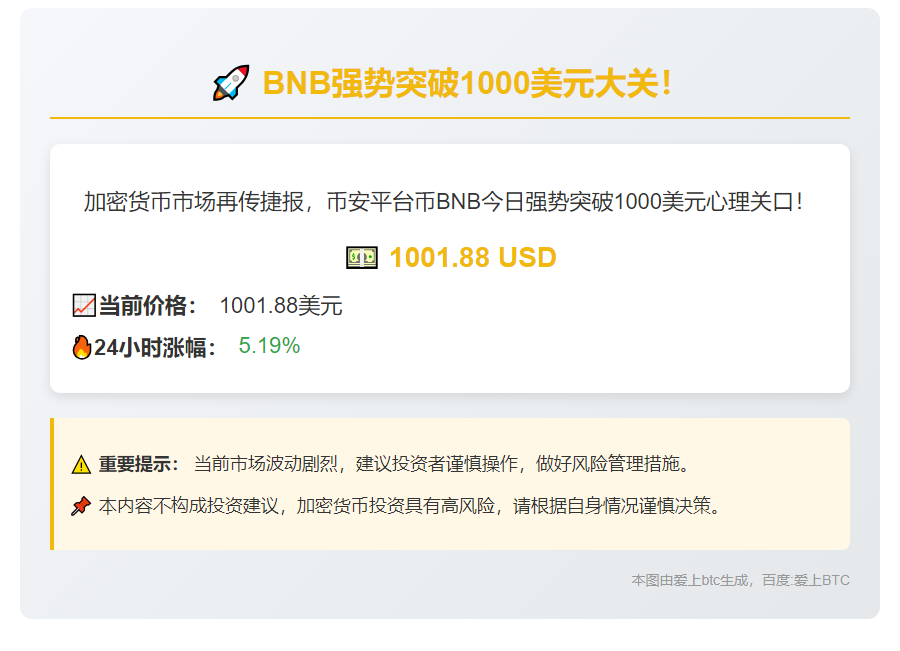This screenshot has width=900, height=651.
Task: Click the 本内容不构成投资建议 disclaimer text
Action: (409, 506)
